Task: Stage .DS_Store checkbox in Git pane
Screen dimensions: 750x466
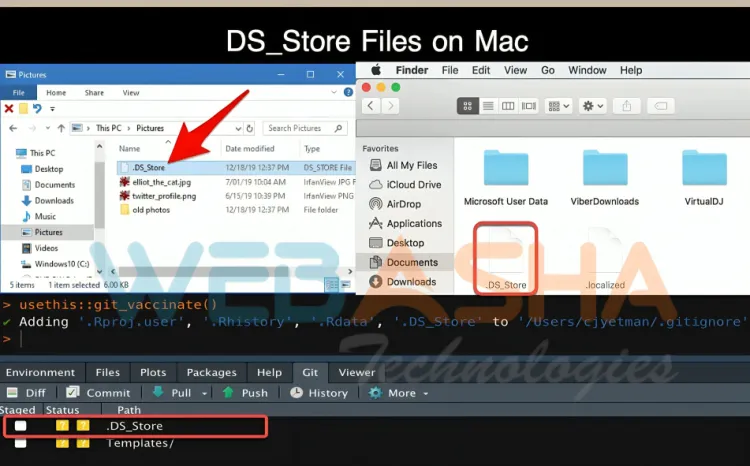Action: click(x=21, y=425)
